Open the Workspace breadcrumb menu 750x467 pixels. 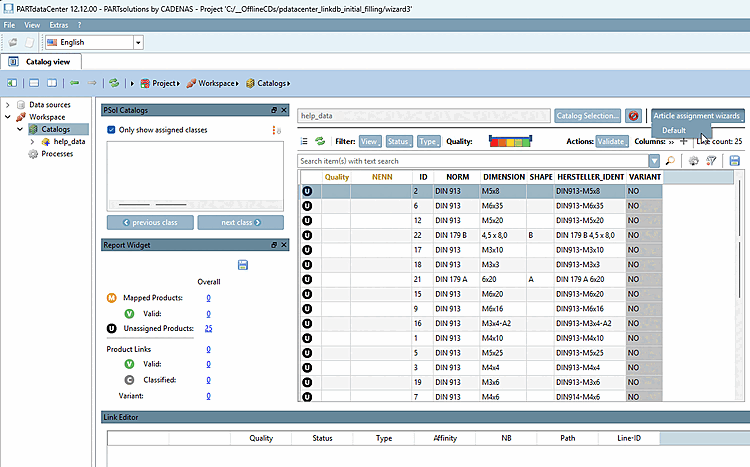point(213,83)
